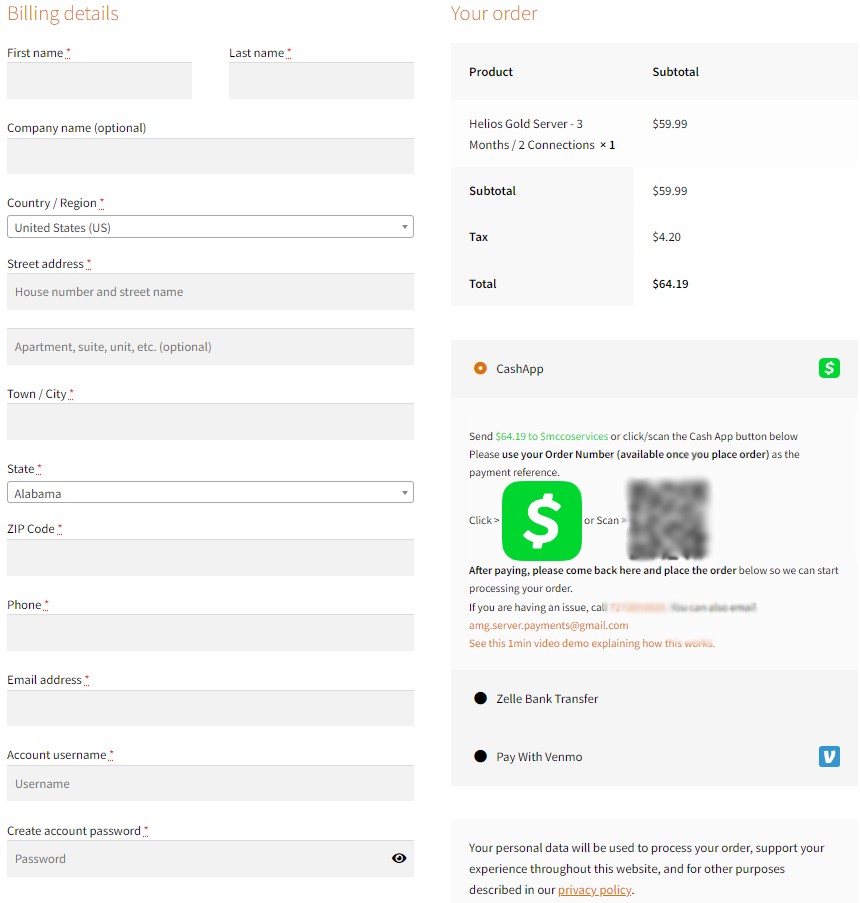Click the amg.server.payments@gmail.com email link
Image resolution: width=860 pixels, height=903 pixels.
point(548,625)
